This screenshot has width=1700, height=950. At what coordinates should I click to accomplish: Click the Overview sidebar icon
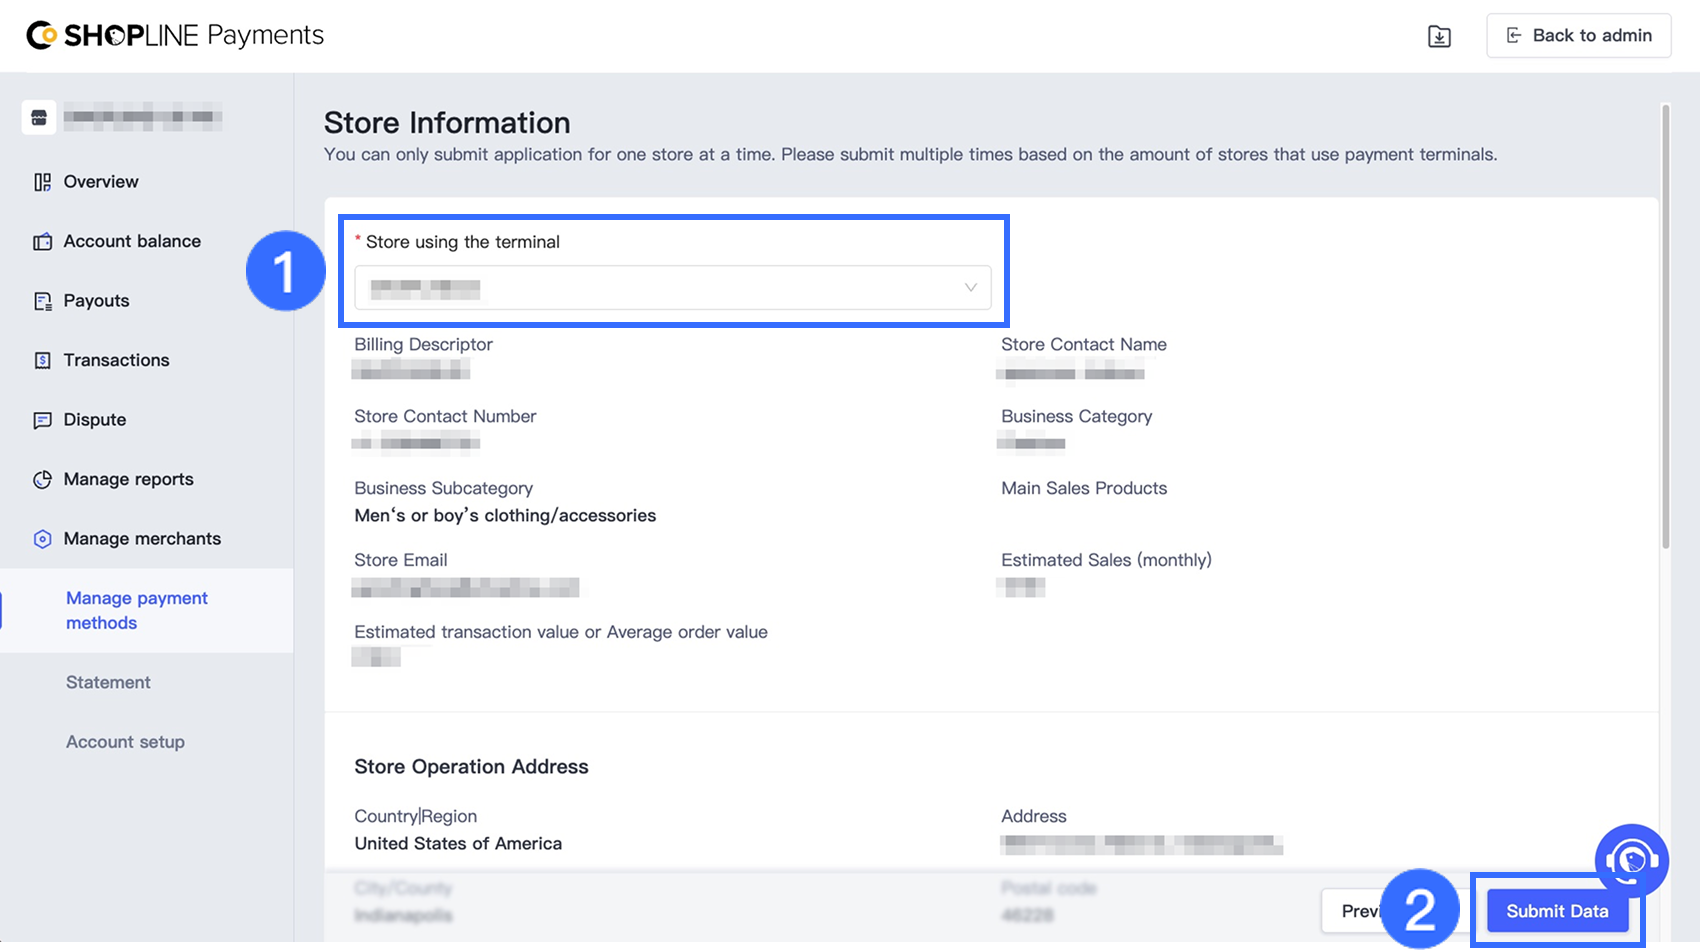click(42, 182)
